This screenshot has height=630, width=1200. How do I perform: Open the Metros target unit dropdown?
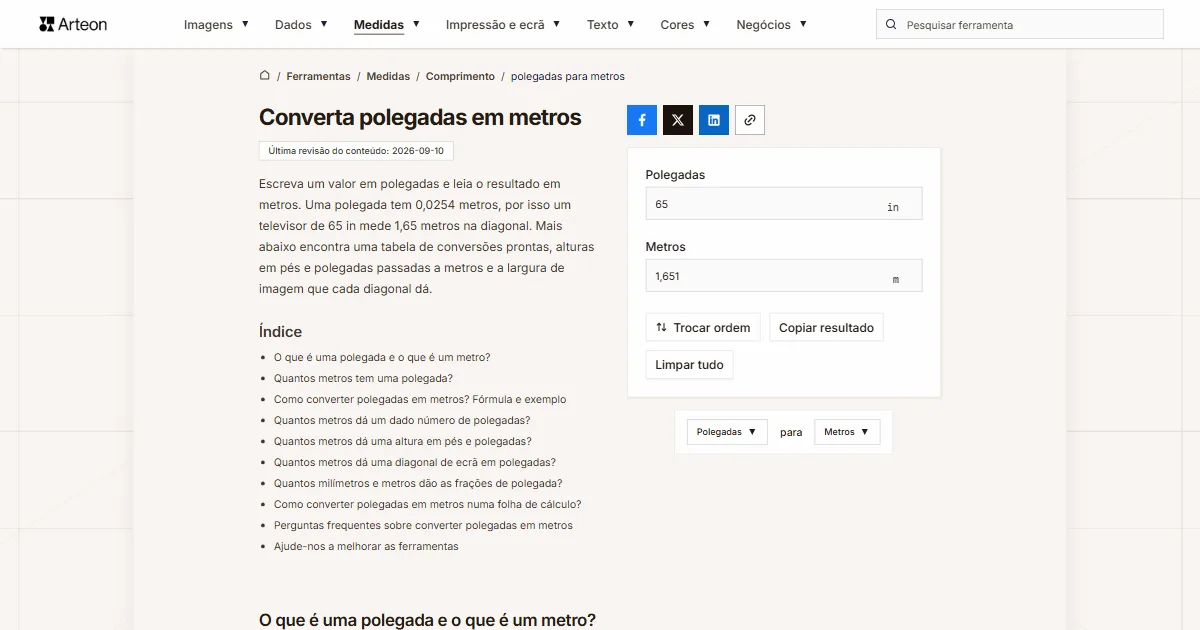click(847, 432)
